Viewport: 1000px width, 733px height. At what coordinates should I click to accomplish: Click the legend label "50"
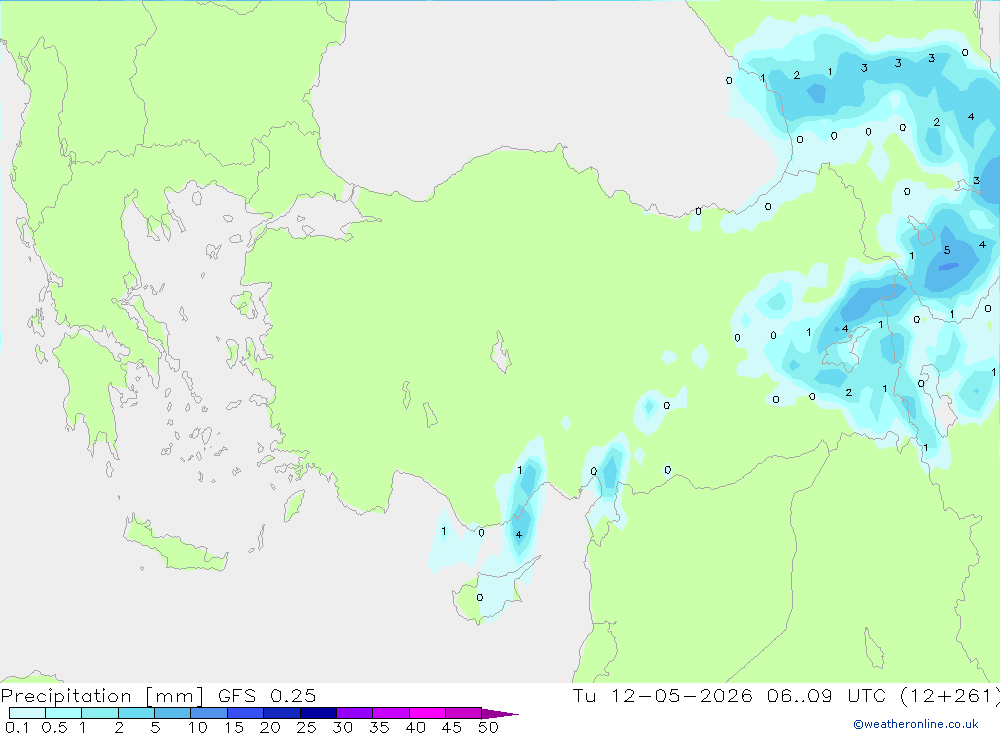pos(488,727)
